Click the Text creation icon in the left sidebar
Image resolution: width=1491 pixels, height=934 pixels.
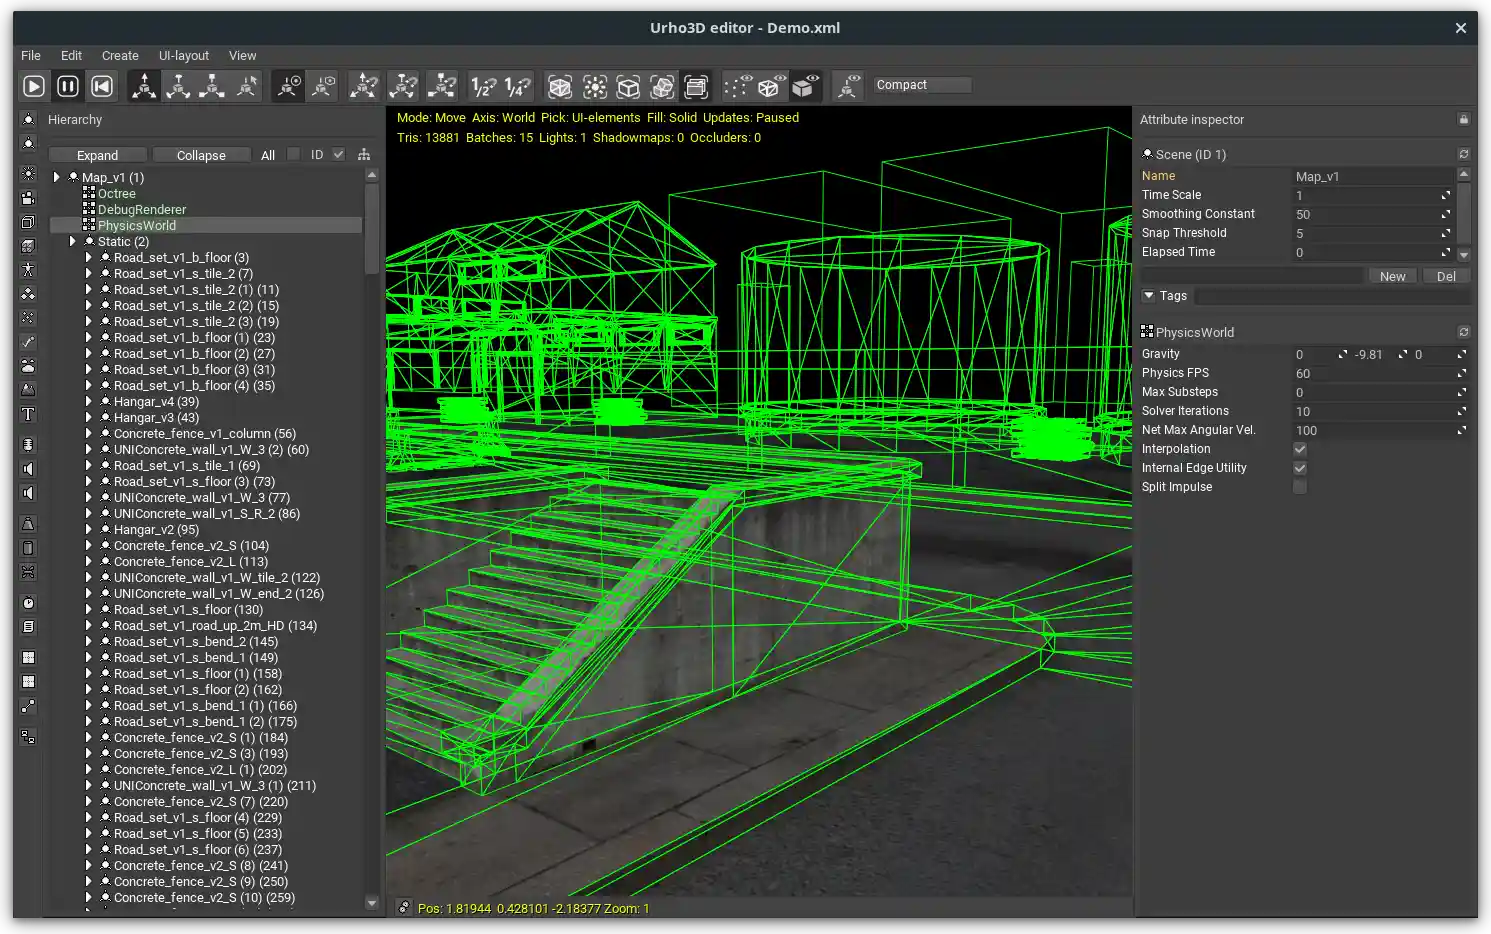(x=28, y=414)
